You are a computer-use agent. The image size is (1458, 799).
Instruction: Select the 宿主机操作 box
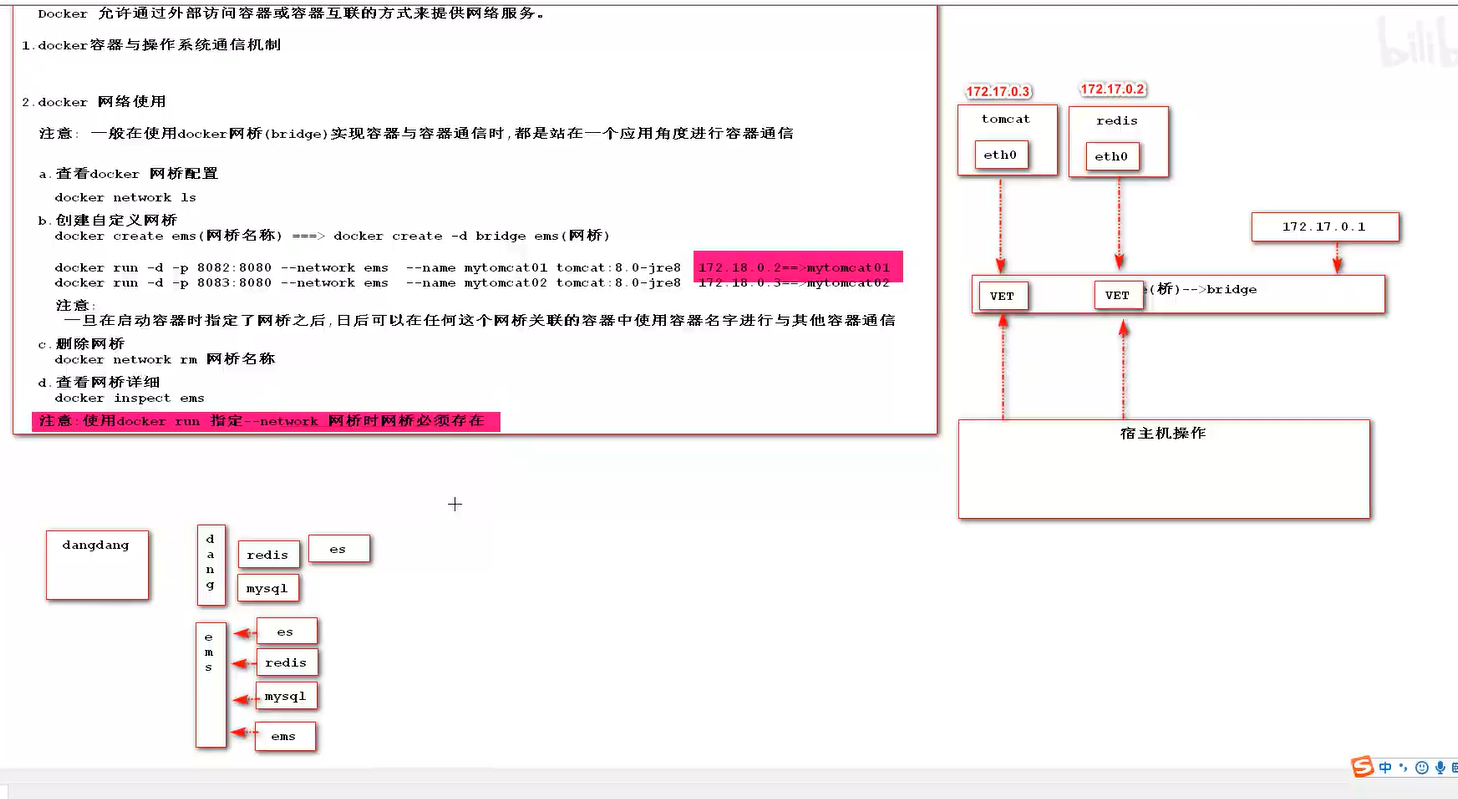[x=1164, y=469]
